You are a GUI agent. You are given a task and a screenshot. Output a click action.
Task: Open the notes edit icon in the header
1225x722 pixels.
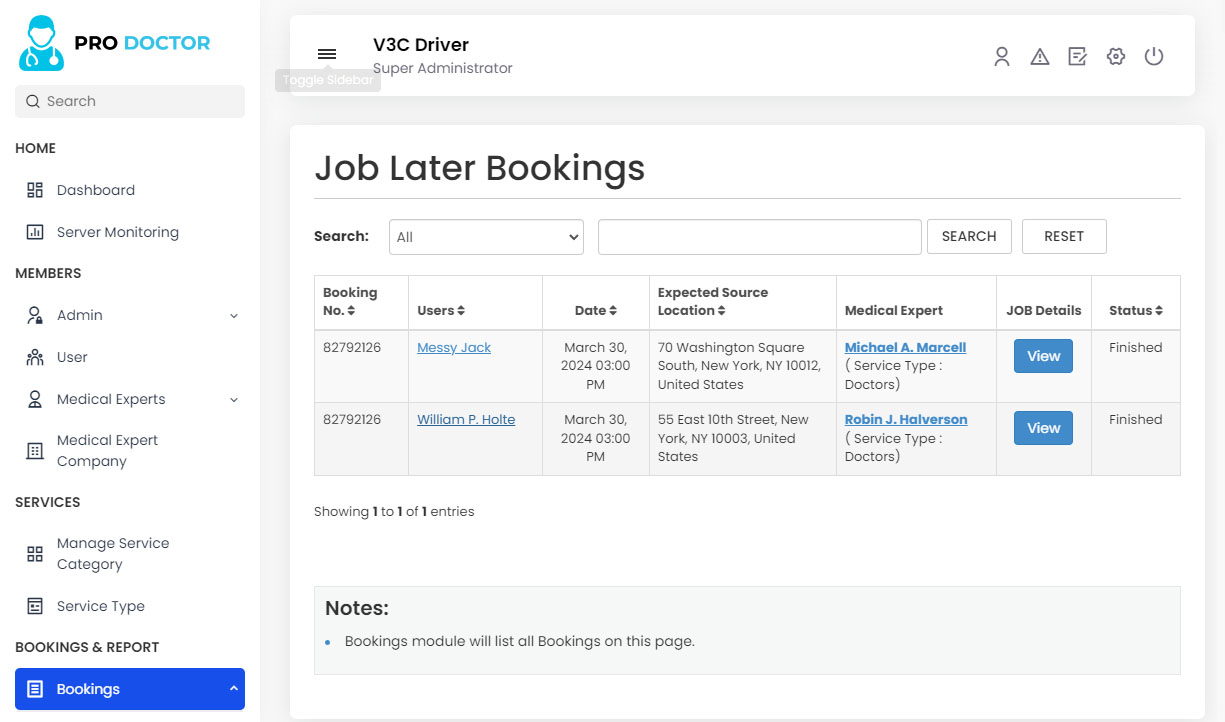click(1077, 57)
